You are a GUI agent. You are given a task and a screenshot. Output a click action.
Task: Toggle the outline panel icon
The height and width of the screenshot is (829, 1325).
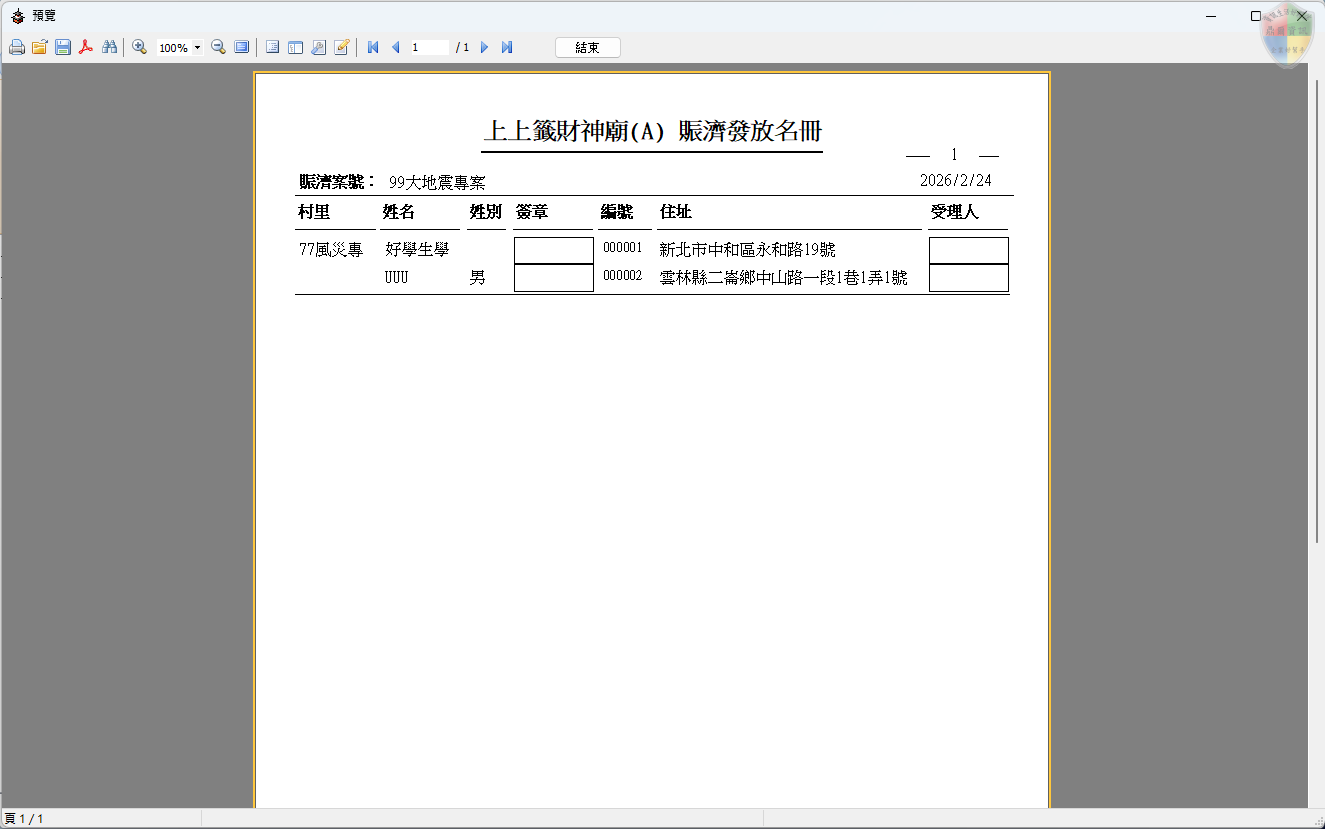point(273,47)
